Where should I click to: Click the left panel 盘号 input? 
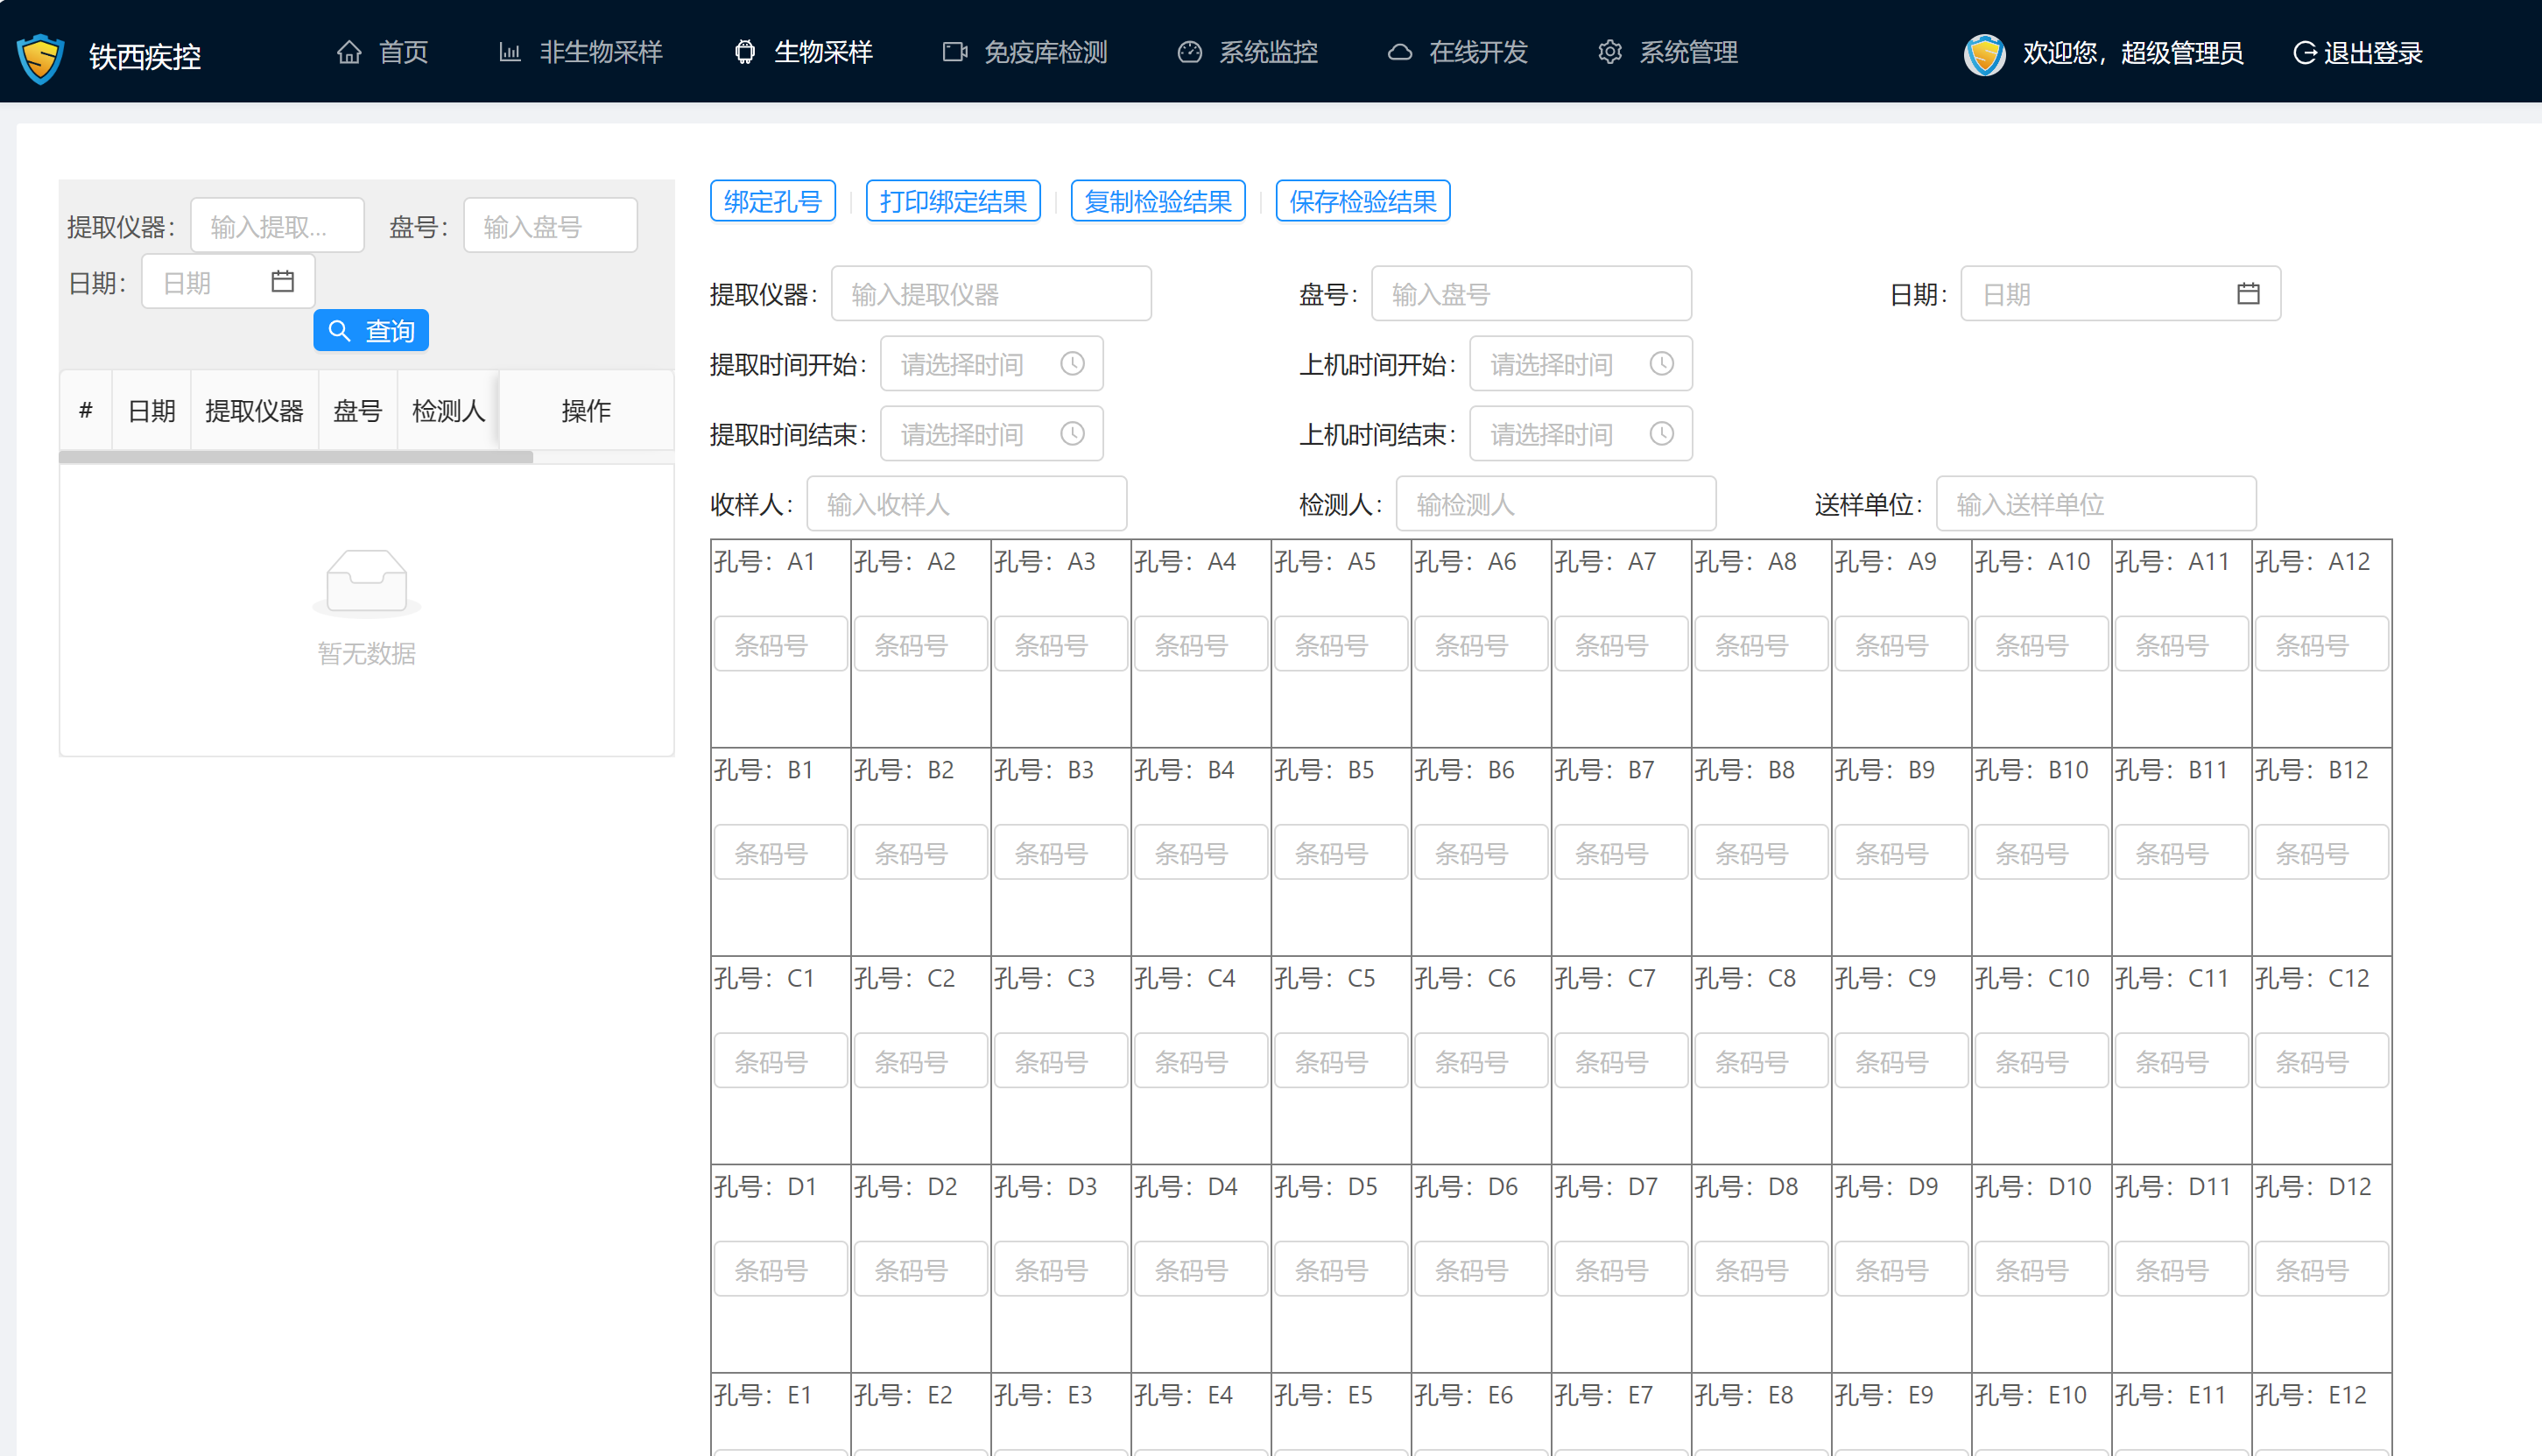click(550, 225)
